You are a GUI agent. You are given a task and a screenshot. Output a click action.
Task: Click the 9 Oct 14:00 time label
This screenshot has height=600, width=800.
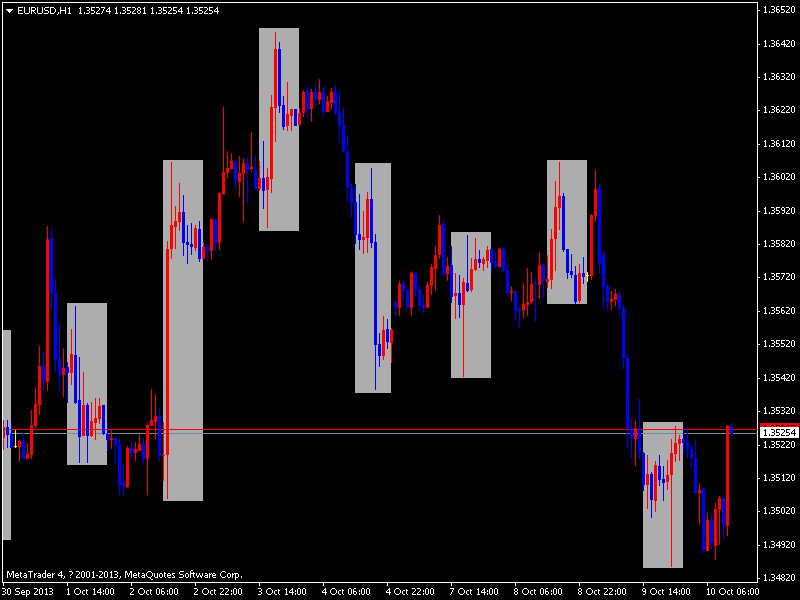(x=666, y=592)
